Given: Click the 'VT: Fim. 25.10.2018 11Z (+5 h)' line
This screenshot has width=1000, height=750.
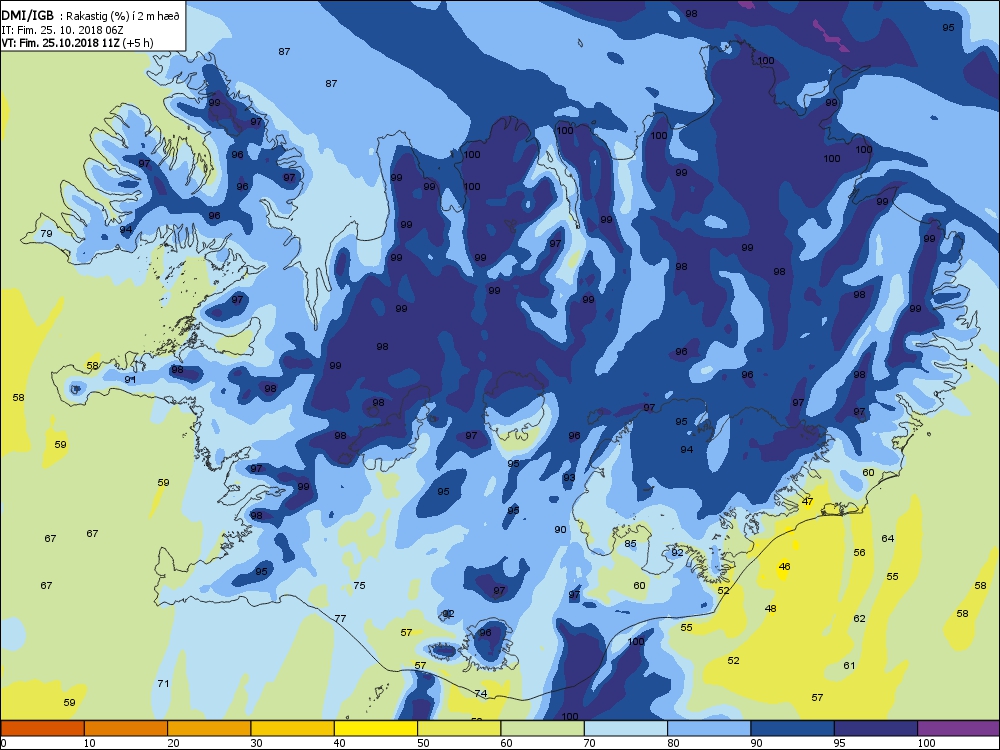Looking at the screenshot, I should pos(78,43).
